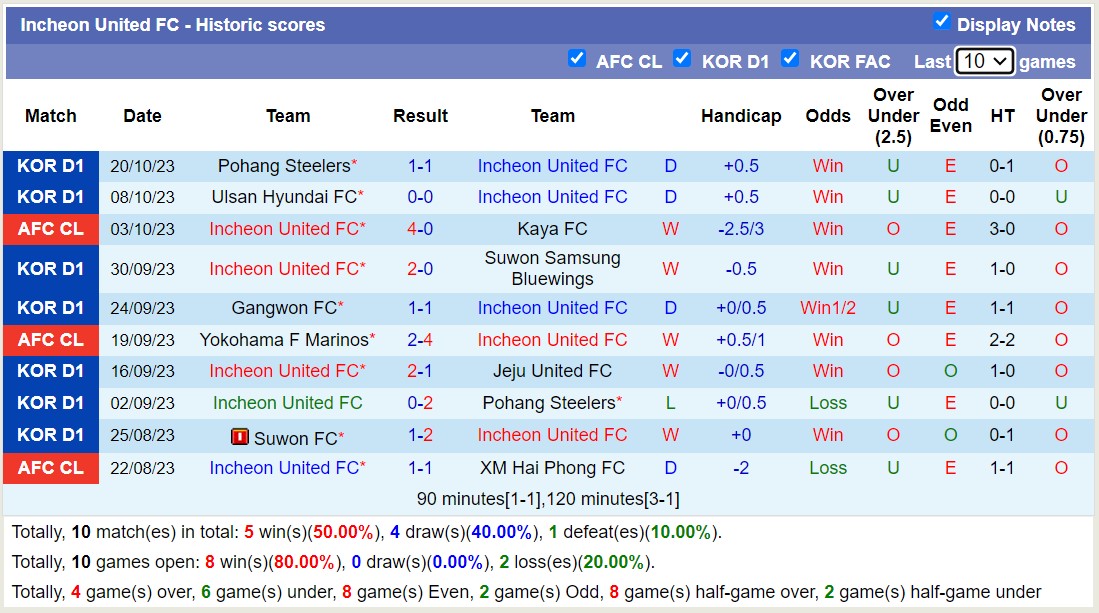The image size is (1099, 613).
Task: Open Suwon Samsung Bluewings team link
Action: pos(553,268)
